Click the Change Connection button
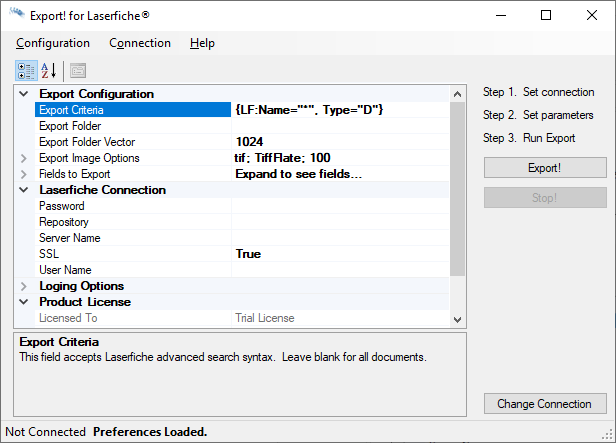The width and height of the screenshot is (616, 443). (545, 403)
